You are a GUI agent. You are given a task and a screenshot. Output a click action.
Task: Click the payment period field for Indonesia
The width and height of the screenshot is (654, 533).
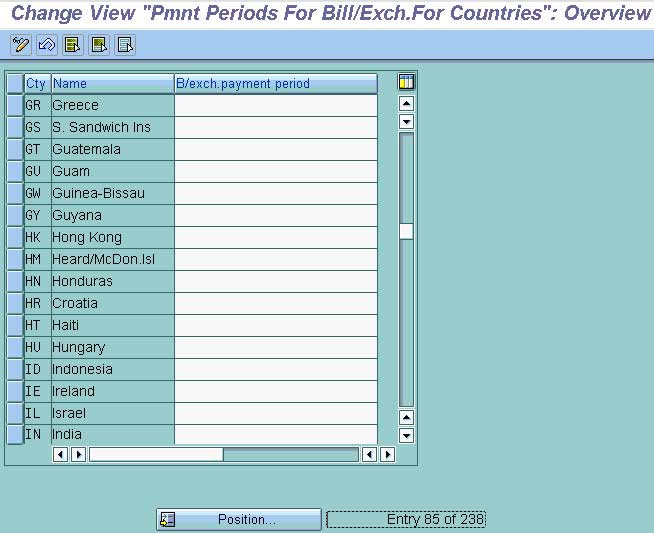tap(276, 369)
